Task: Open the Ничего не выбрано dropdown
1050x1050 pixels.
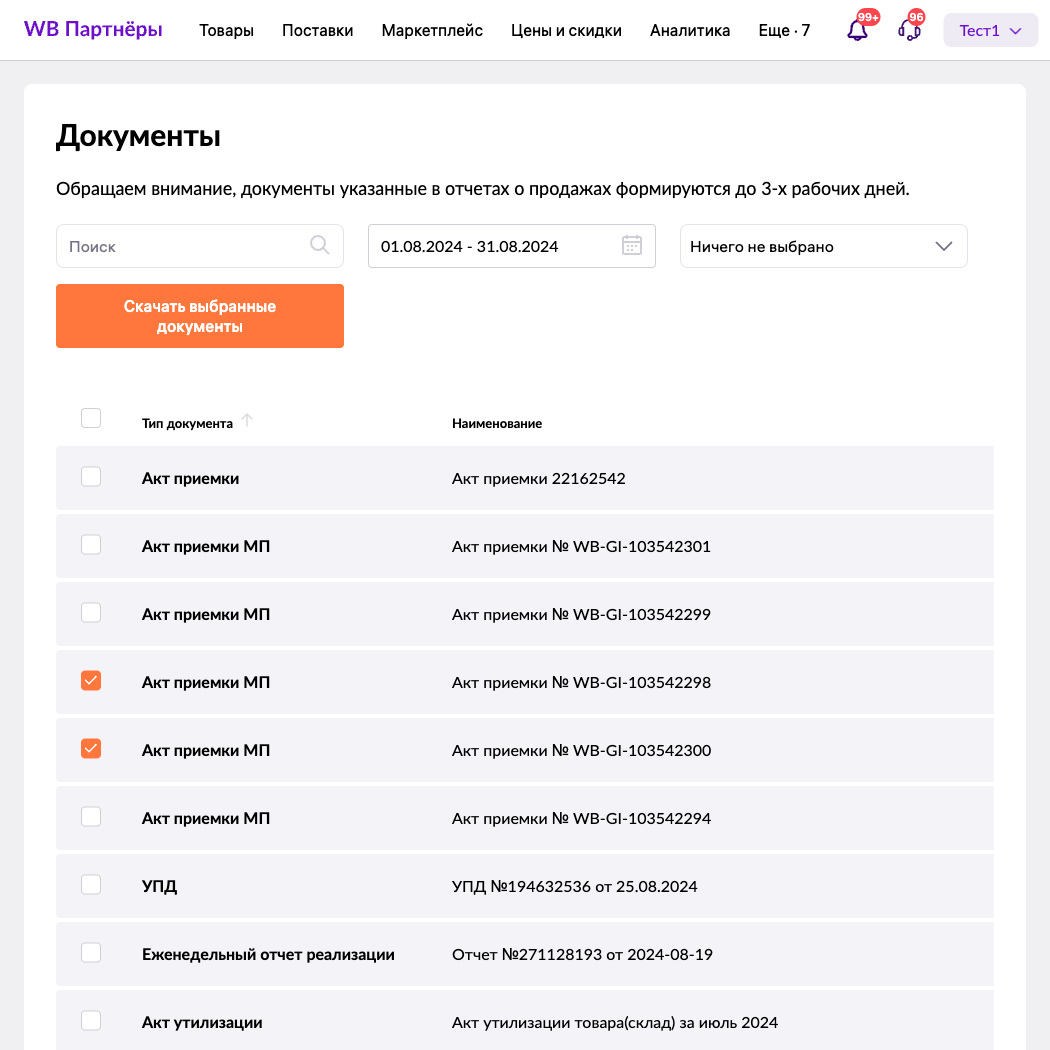Action: coord(823,246)
